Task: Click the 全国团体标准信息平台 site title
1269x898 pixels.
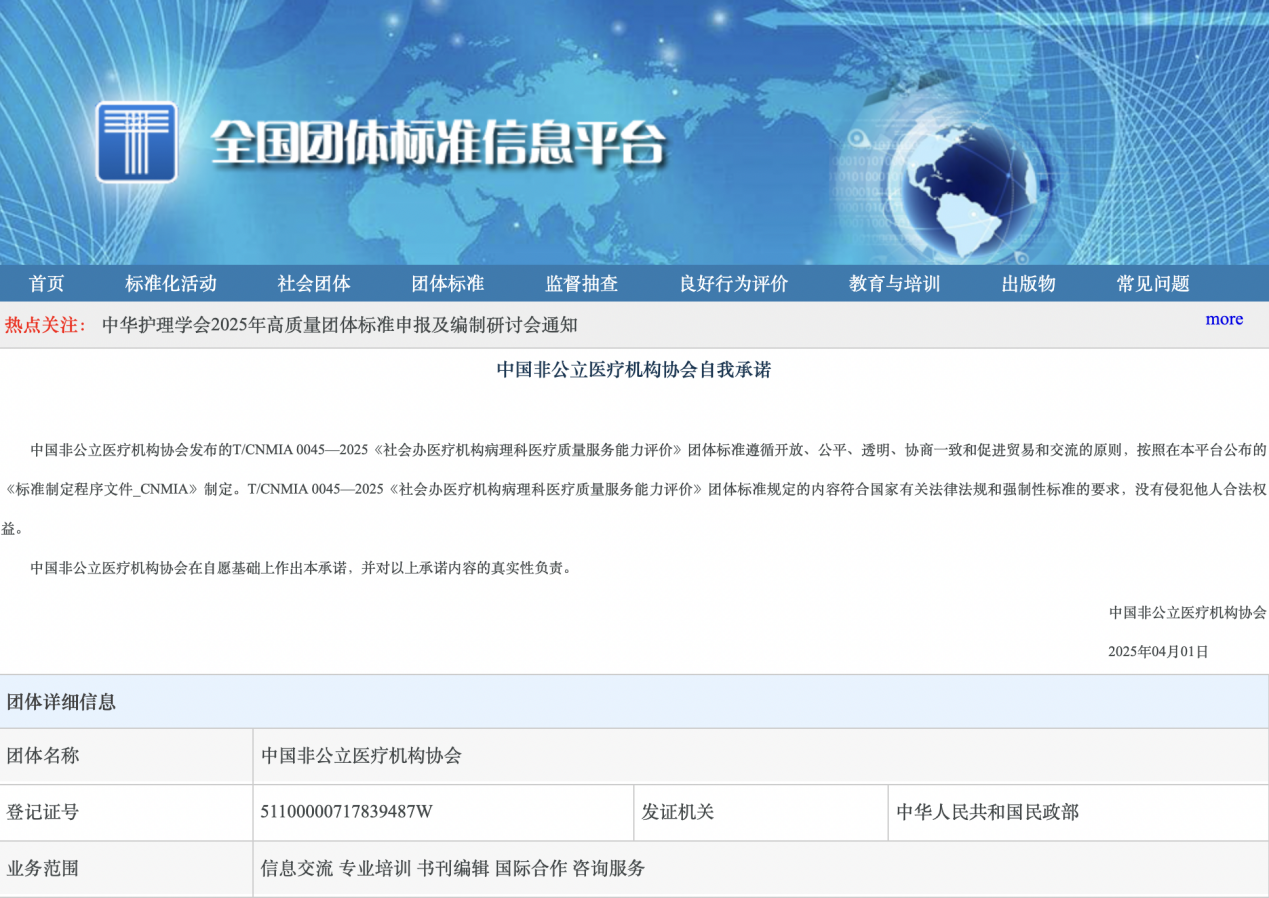Action: [x=437, y=146]
